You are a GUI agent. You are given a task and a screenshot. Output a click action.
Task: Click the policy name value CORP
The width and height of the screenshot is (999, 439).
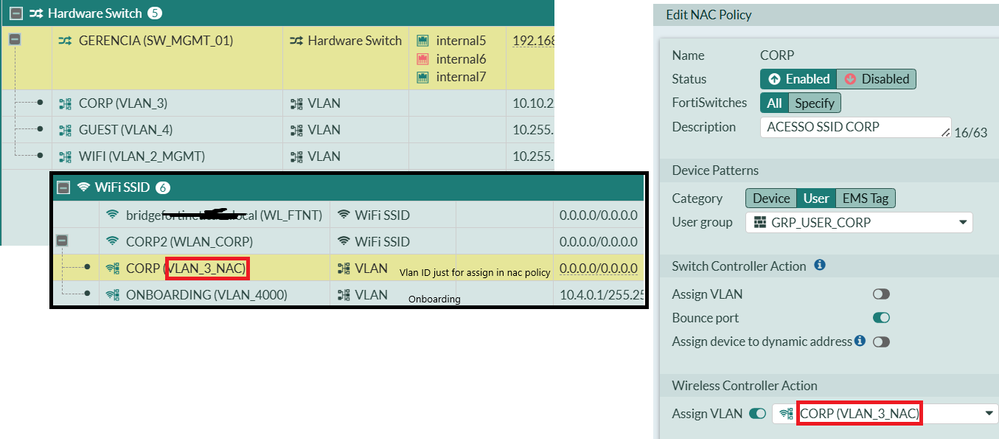pos(777,55)
